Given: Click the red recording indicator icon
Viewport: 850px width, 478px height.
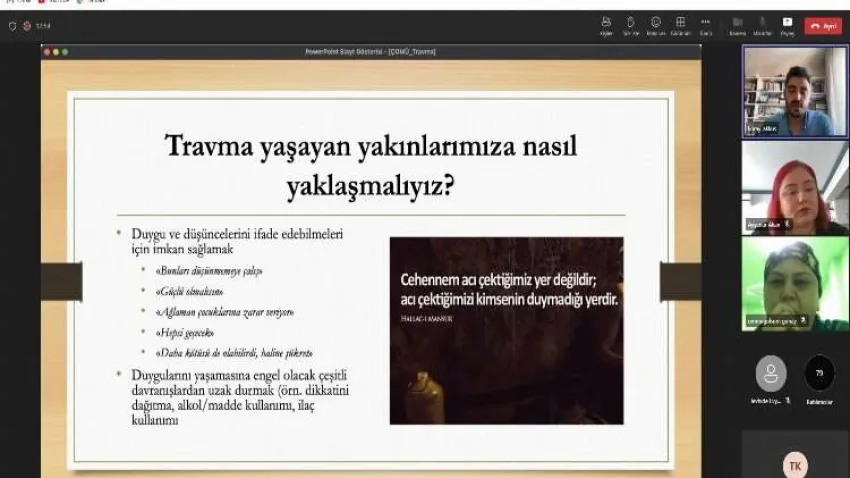Looking at the screenshot, I should (27, 26).
